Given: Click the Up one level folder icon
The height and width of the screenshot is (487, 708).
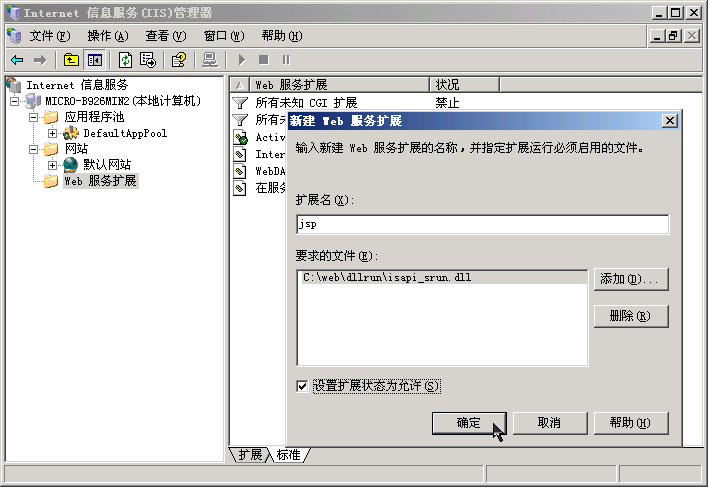Looking at the screenshot, I should pyautogui.click(x=71, y=60).
